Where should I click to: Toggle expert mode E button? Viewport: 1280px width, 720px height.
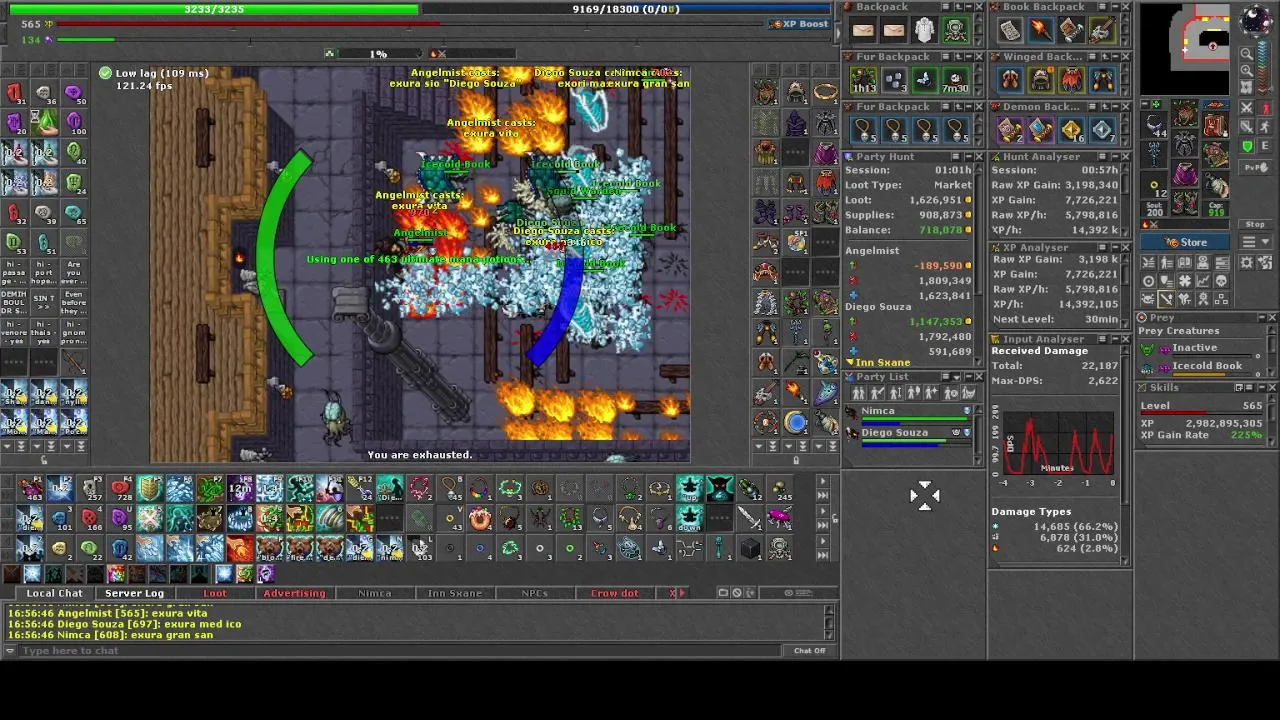point(1265,146)
